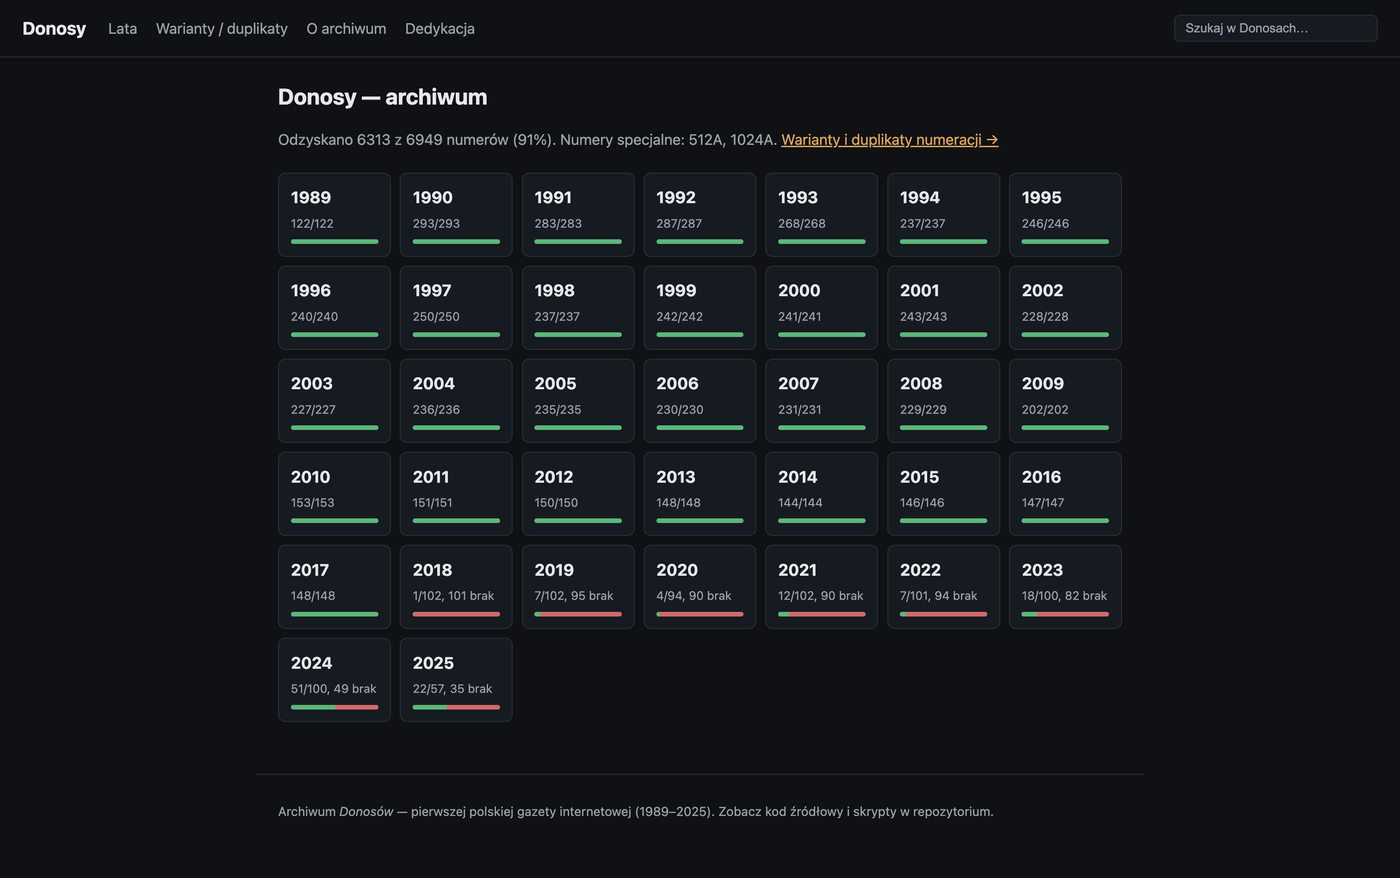
Task: Open the 2022 year card
Action: pyautogui.click(x=944, y=587)
